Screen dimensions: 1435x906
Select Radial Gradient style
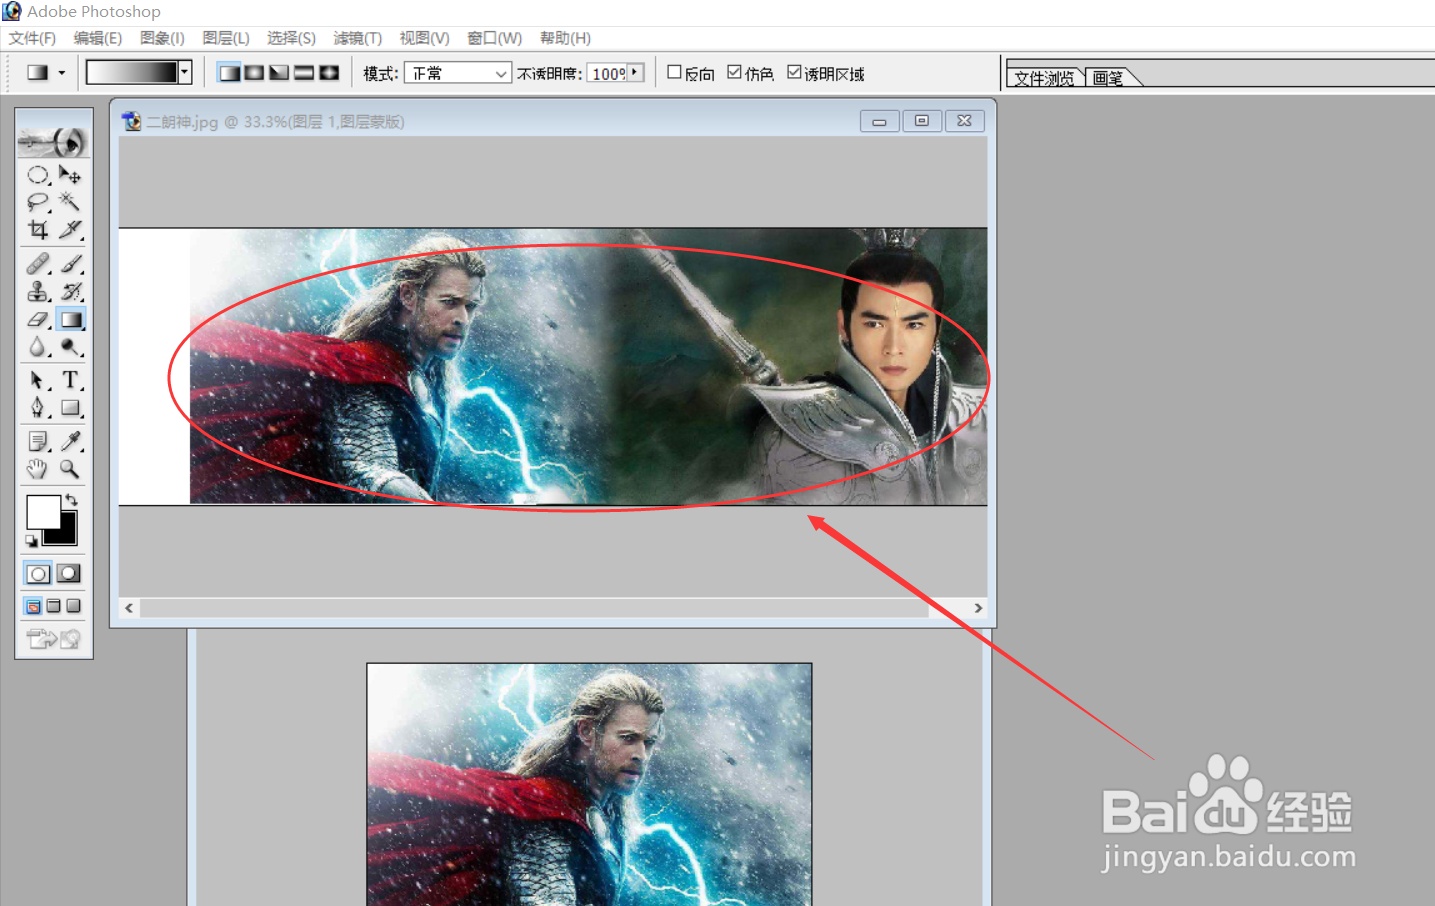255,73
